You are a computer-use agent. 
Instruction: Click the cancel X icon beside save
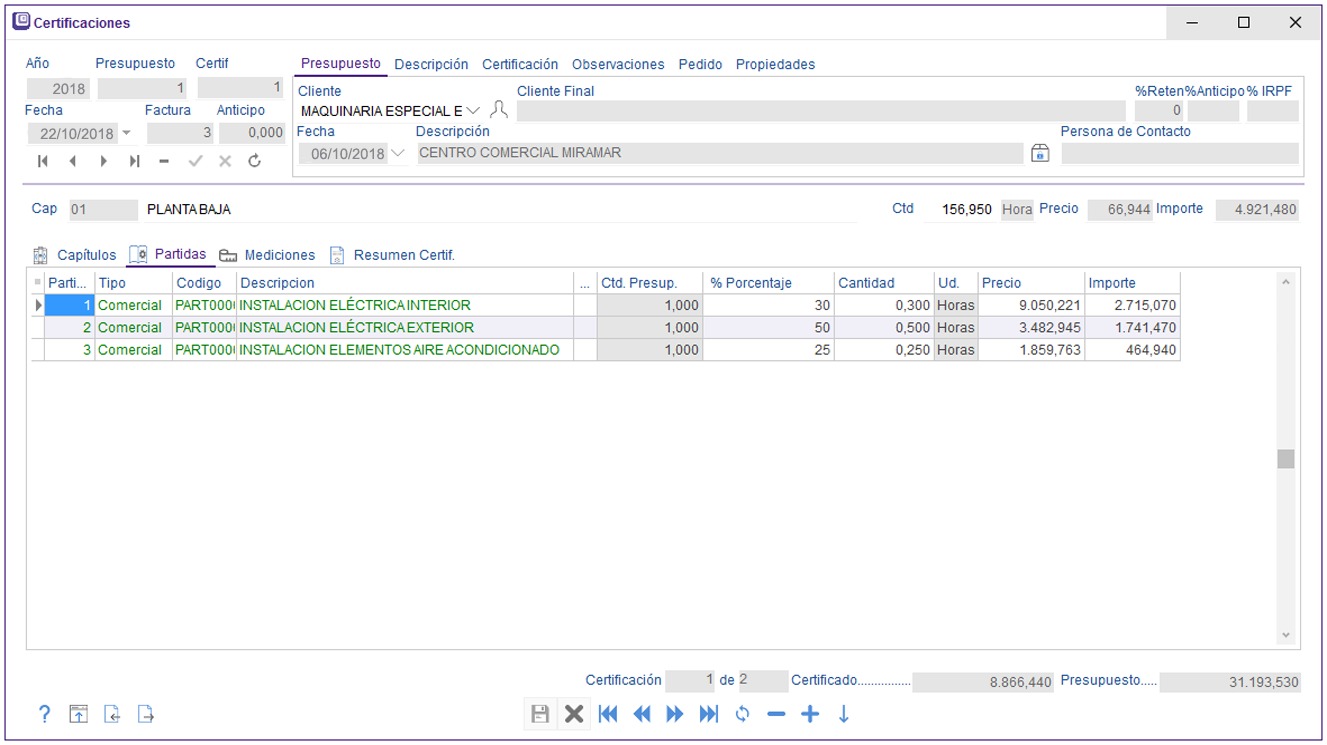tap(574, 714)
